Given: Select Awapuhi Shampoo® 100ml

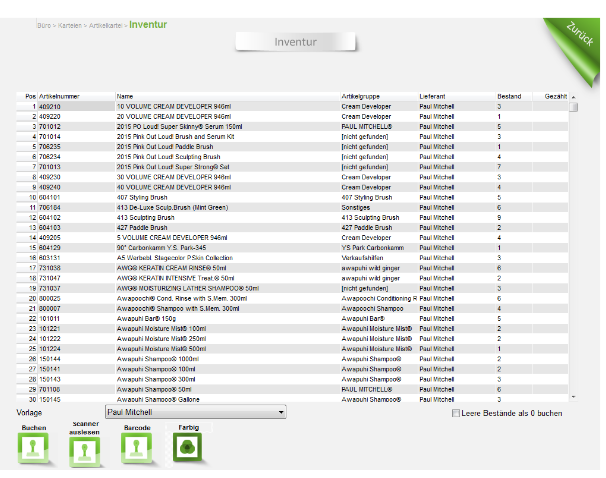Looking at the screenshot, I should coord(156,369).
